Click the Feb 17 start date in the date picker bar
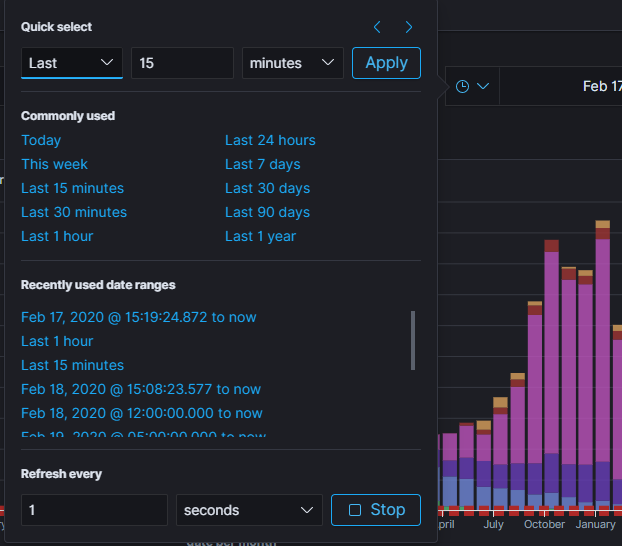Viewport: 622px width, 546px height. pyautogui.click(x=602, y=86)
